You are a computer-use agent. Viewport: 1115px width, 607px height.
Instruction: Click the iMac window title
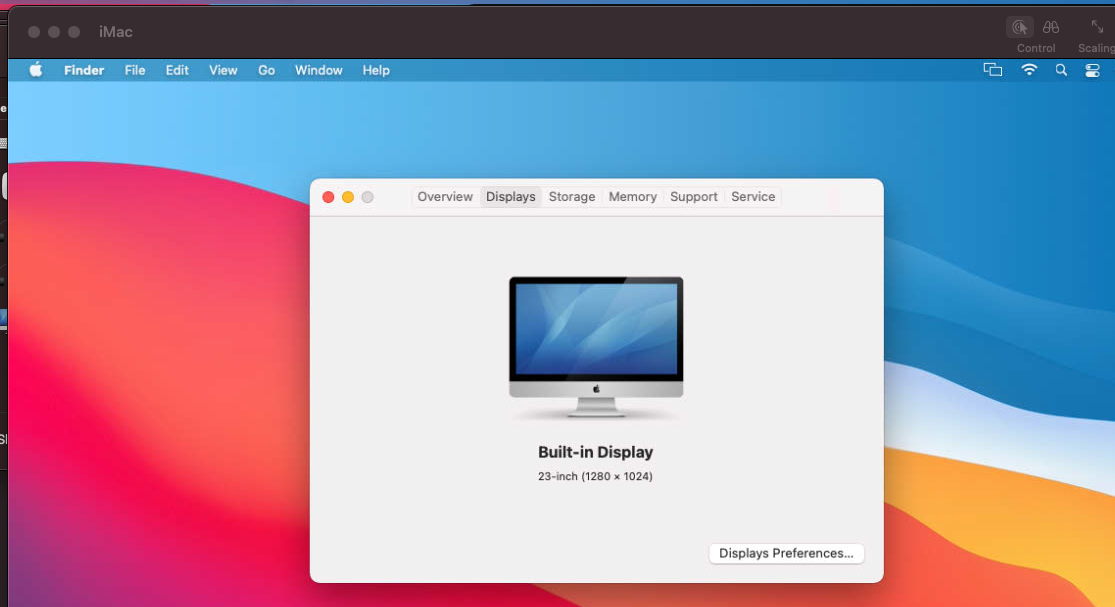coord(116,32)
